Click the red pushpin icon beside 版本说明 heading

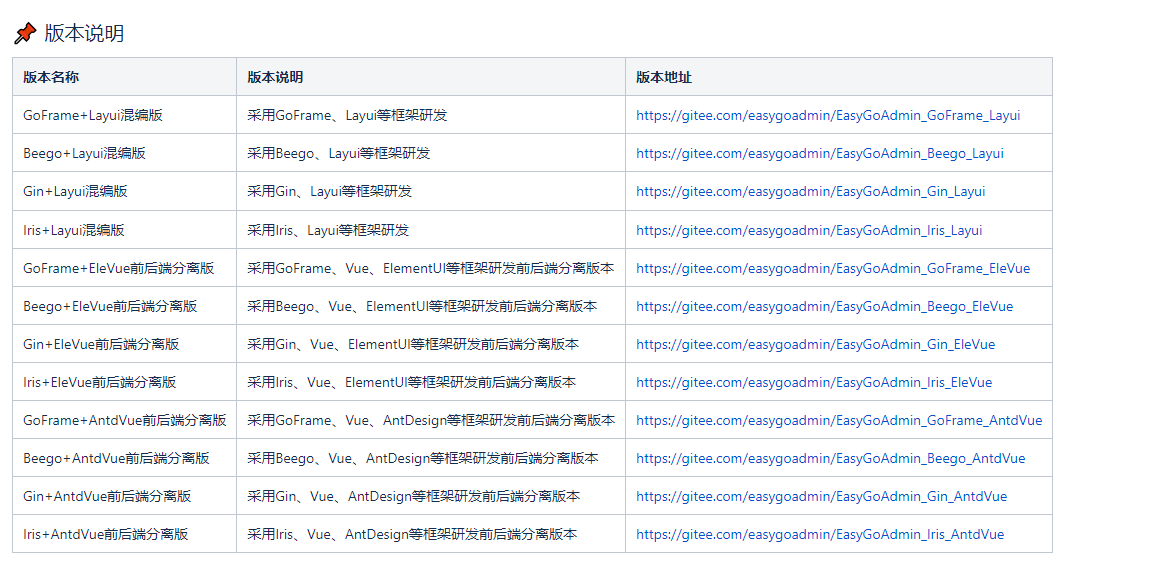click(25, 33)
